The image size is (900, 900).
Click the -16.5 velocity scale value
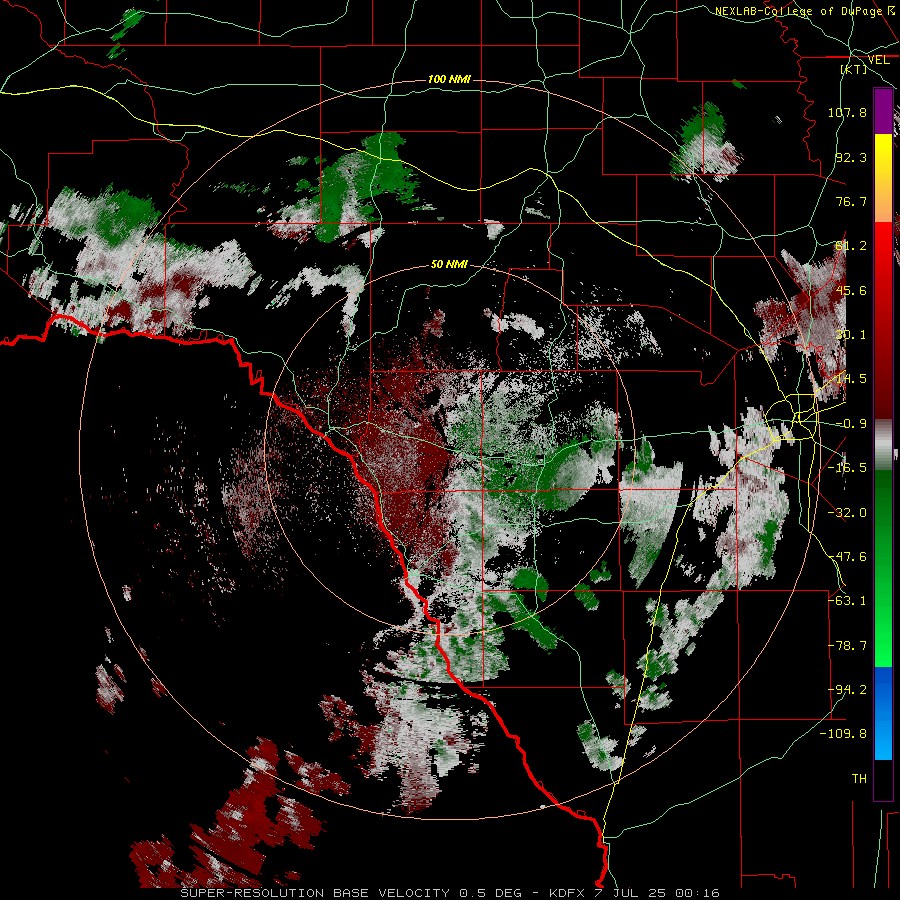coord(847,468)
